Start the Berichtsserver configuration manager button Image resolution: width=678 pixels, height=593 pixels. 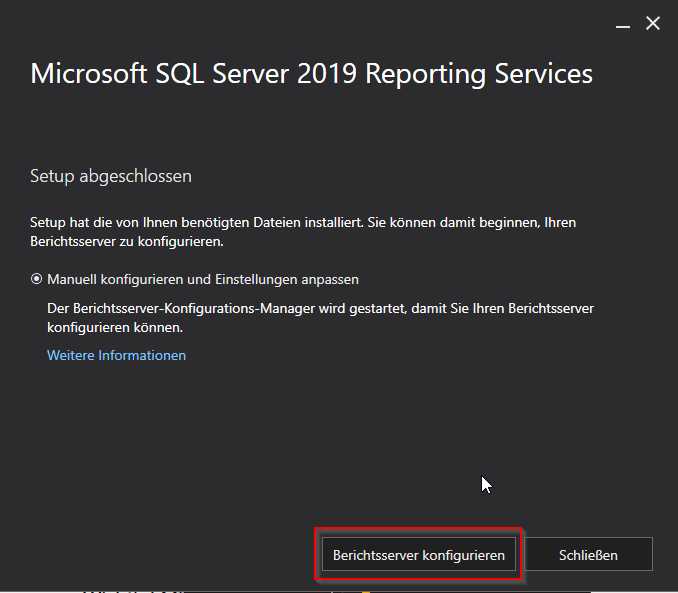[x=418, y=554]
